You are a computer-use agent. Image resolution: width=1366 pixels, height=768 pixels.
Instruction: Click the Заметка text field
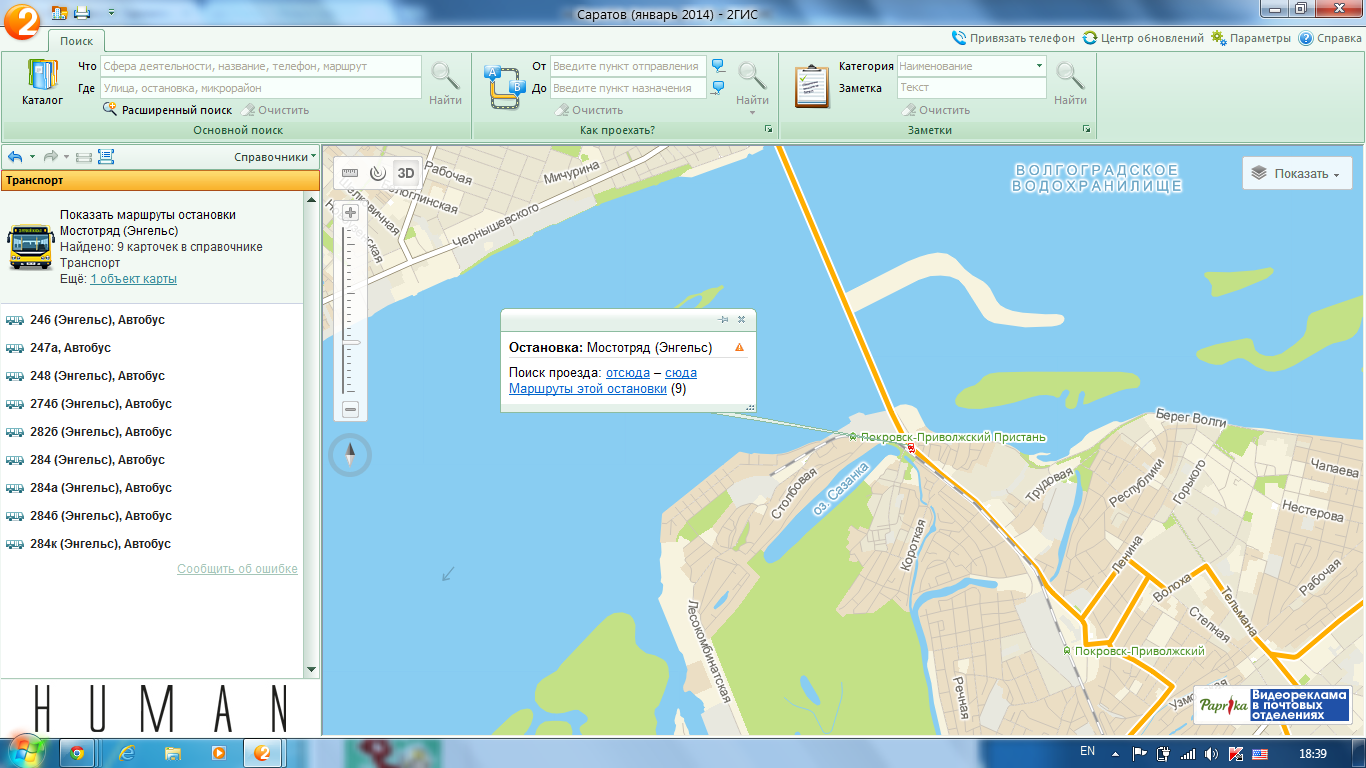click(971, 88)
